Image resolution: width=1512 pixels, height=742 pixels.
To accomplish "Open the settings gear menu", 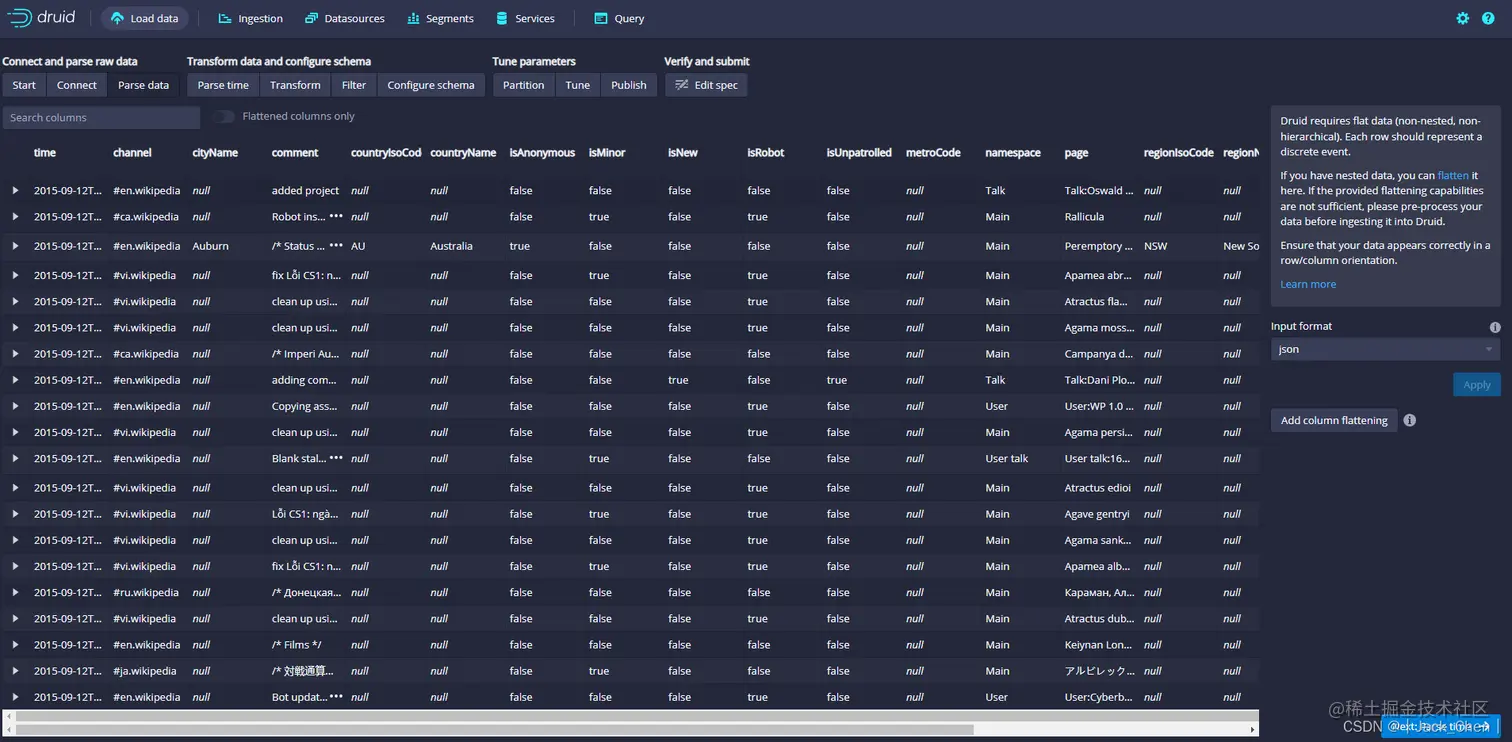I will pyautogui.click(x=1463, y=18).
